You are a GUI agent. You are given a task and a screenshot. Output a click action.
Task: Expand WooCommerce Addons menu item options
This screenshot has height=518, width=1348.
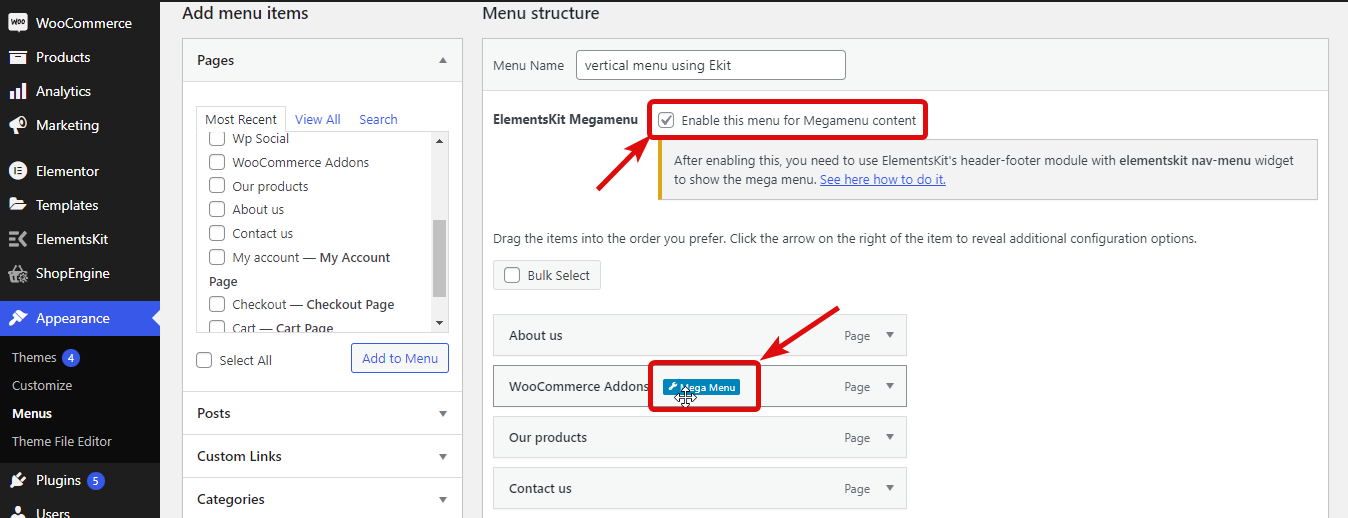click(x=889, y=387)
